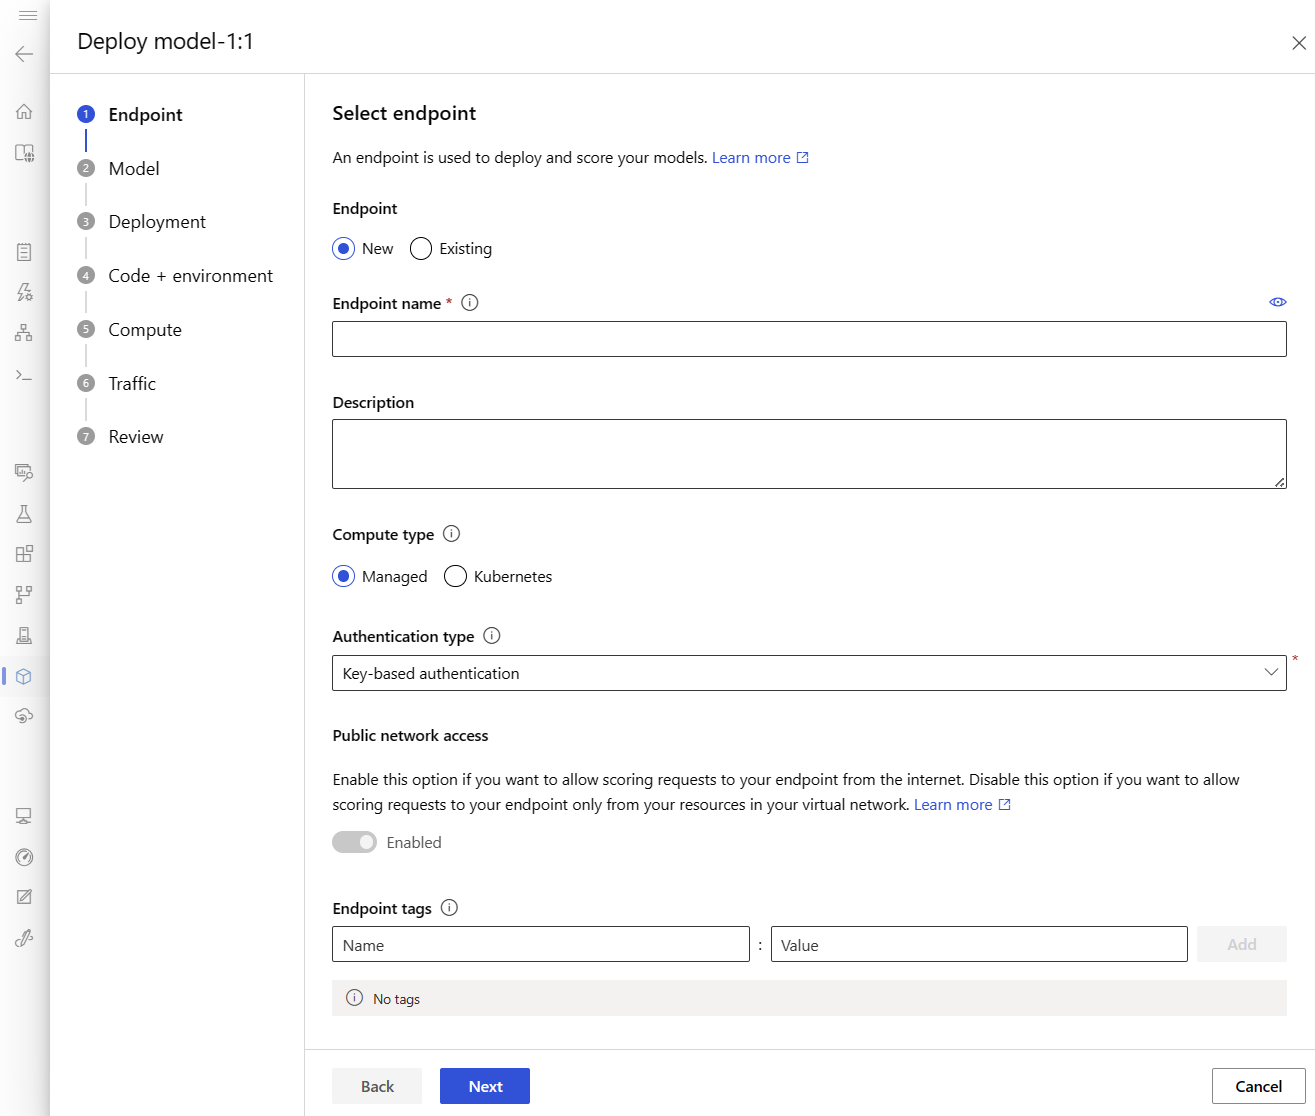The height and width of the screenshot is (1116, 1315).
Task: Click the Next button
Action: click(485, 1086)
